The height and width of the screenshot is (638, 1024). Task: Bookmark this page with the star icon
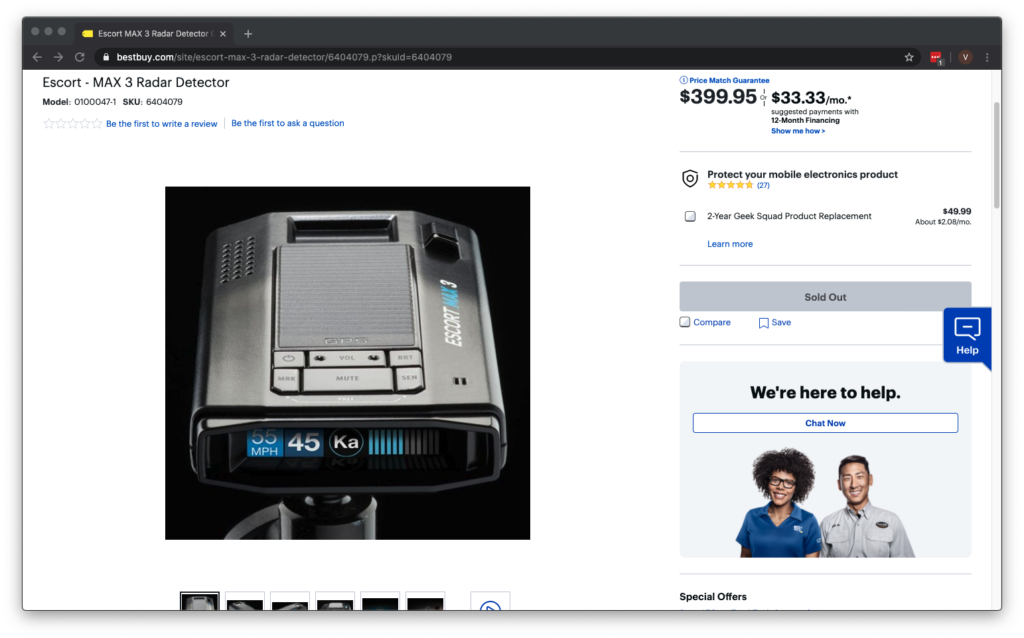coord(909,57)
